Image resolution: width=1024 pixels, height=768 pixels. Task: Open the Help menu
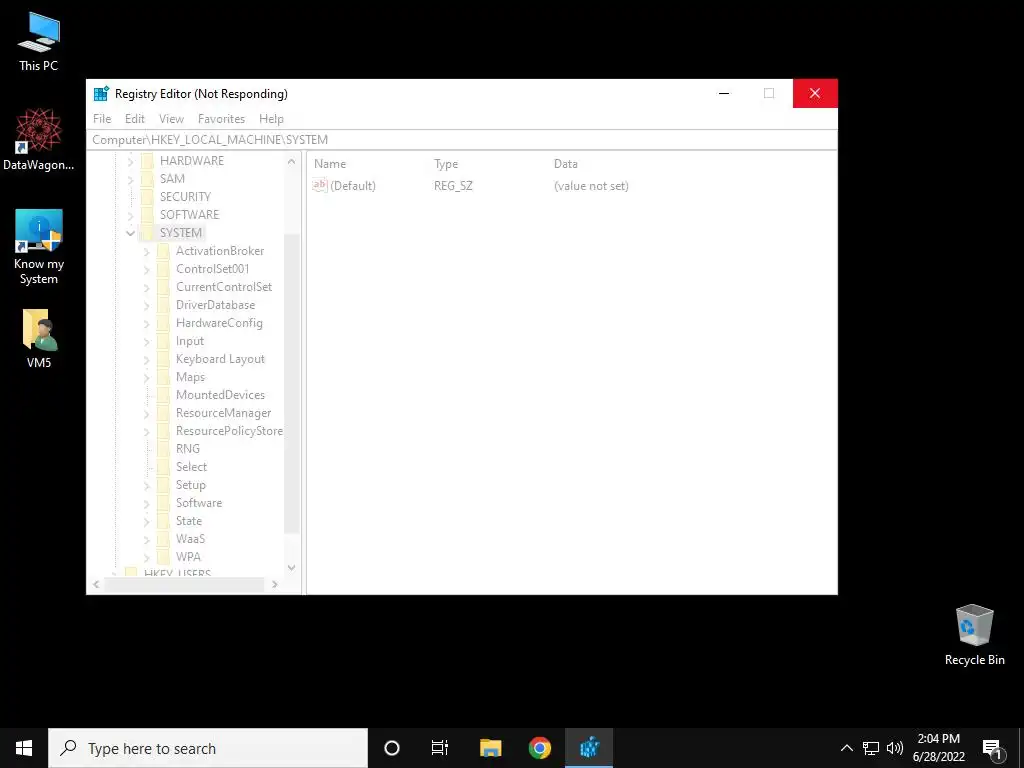click(271, 119)
